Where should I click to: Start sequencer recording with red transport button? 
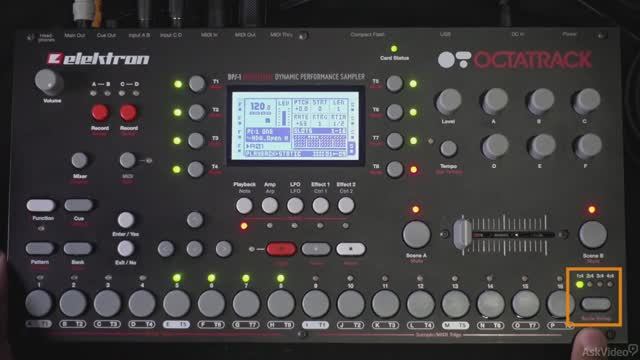point(281,249)
